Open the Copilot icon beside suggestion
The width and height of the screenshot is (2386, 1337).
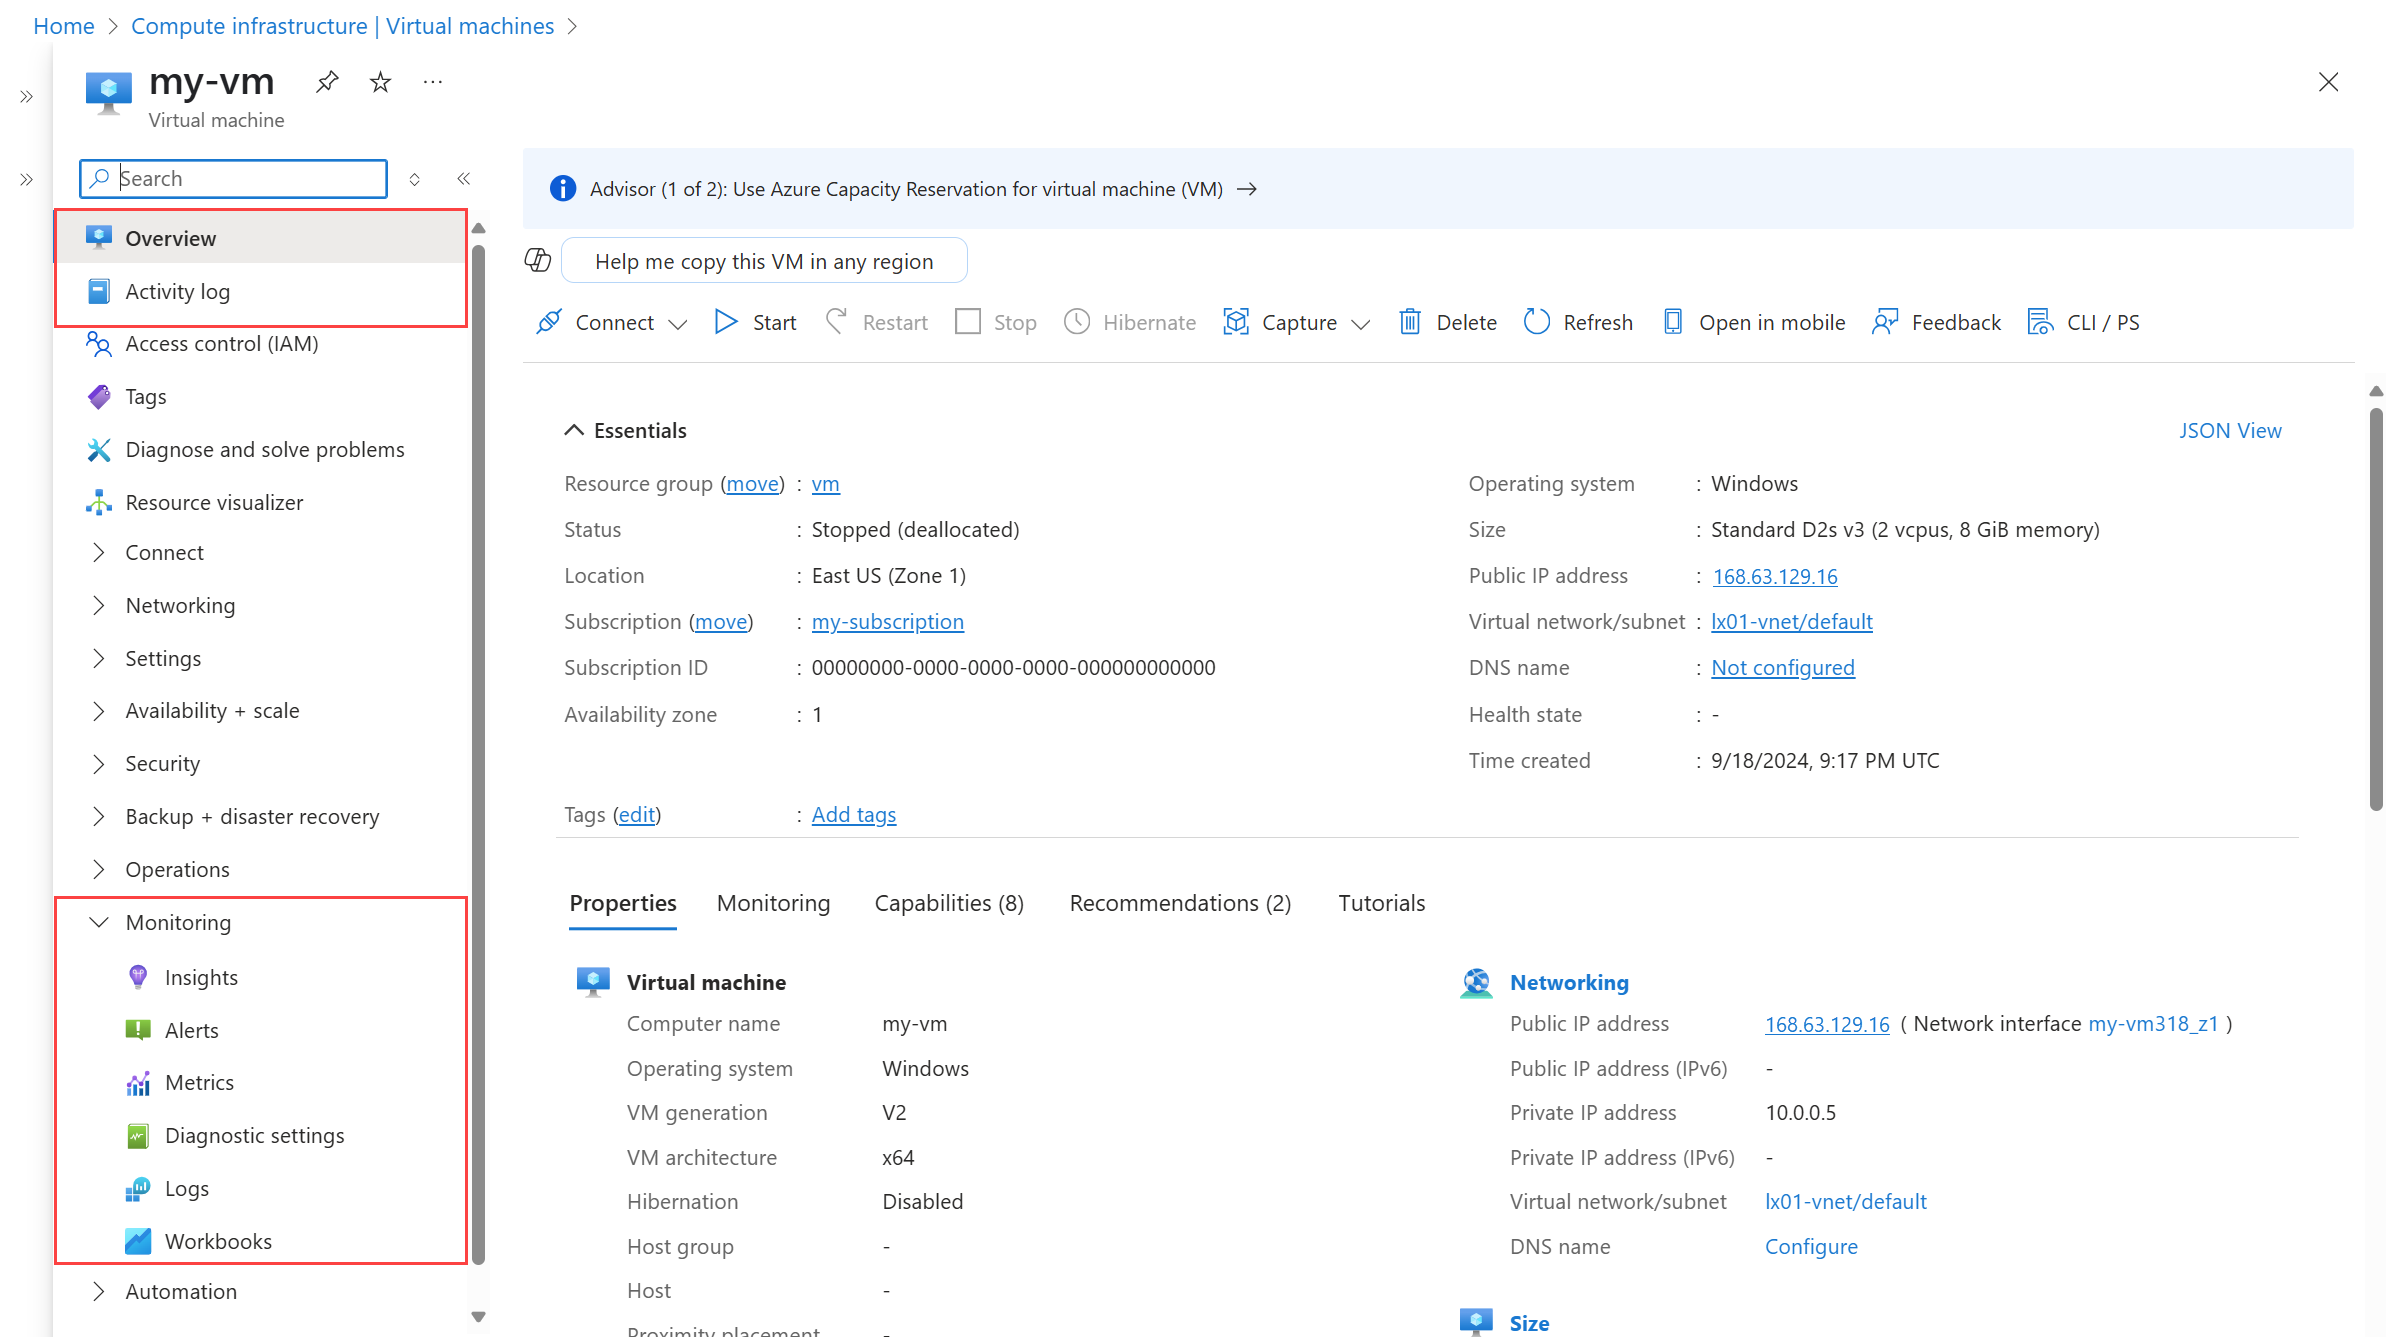pyautogui.click(x=538, y=261)
